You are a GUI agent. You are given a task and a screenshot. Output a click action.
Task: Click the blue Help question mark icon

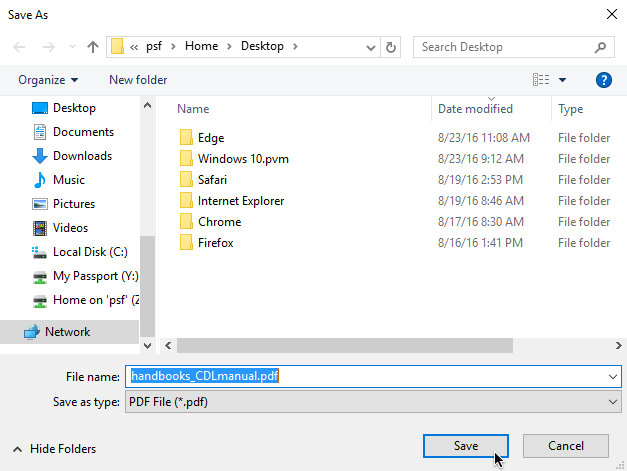[603, 80]
